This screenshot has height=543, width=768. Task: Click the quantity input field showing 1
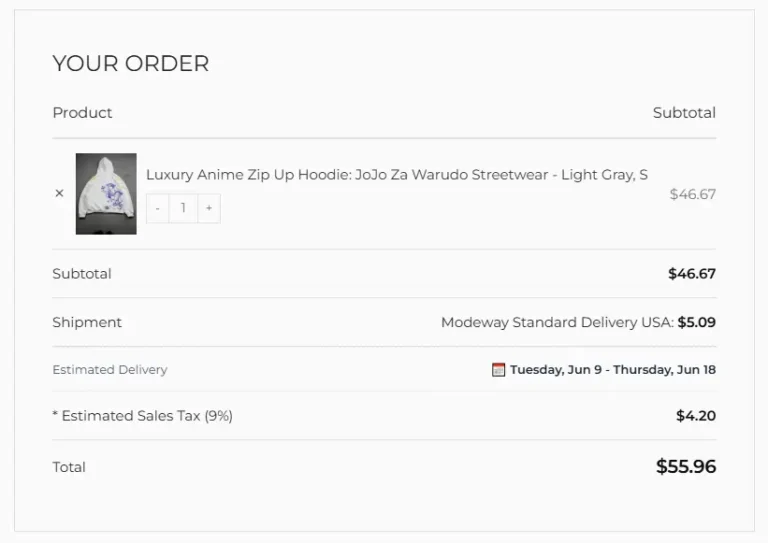(x=183, y=209)
